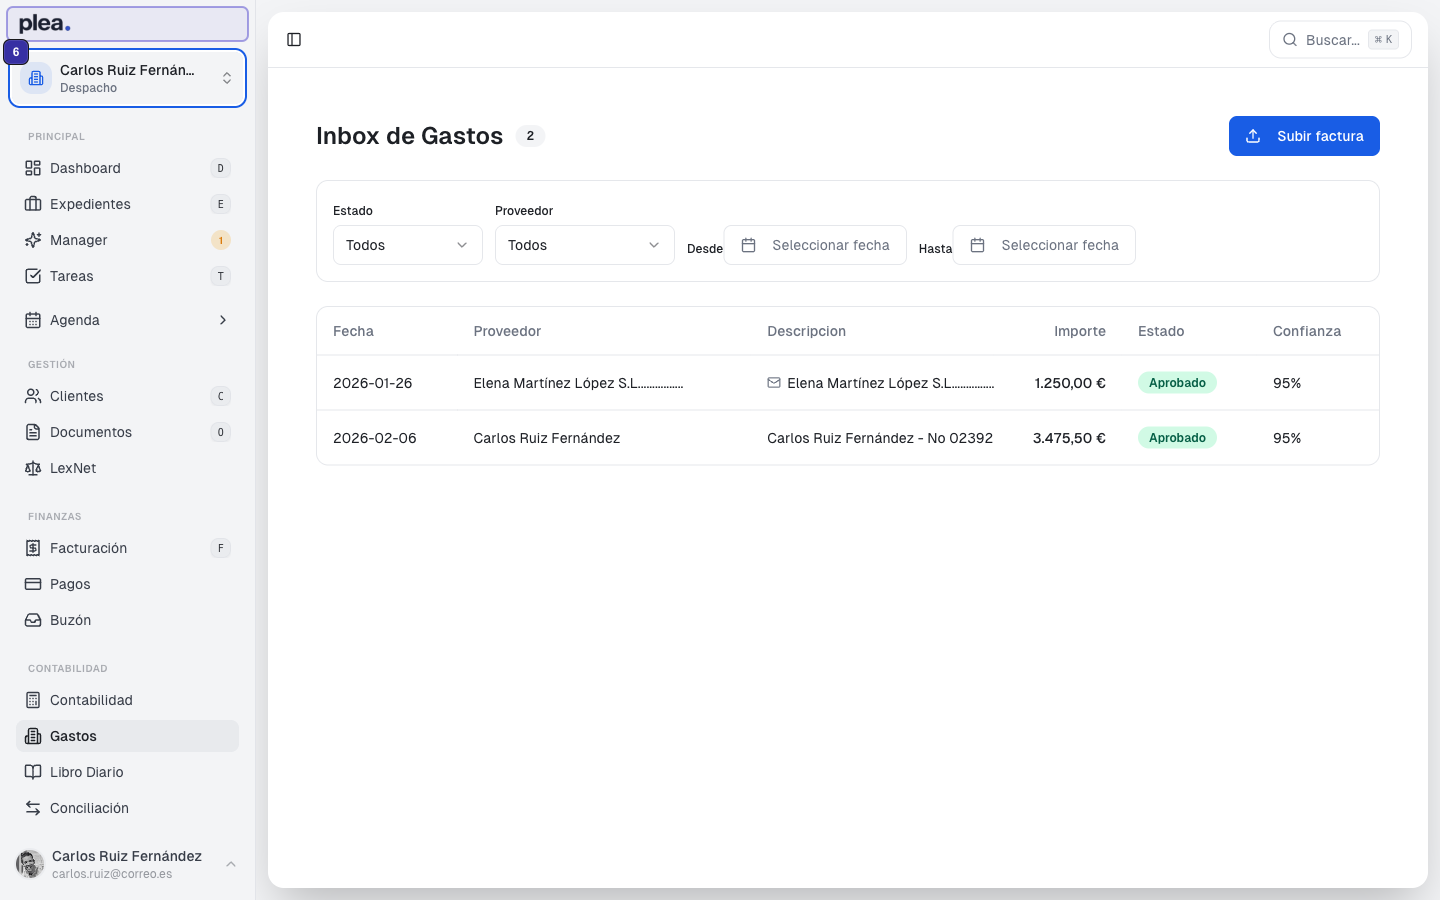Click the Manager notification badge 1
Viewport: 1440px width, 900px height.
(221, 240)
